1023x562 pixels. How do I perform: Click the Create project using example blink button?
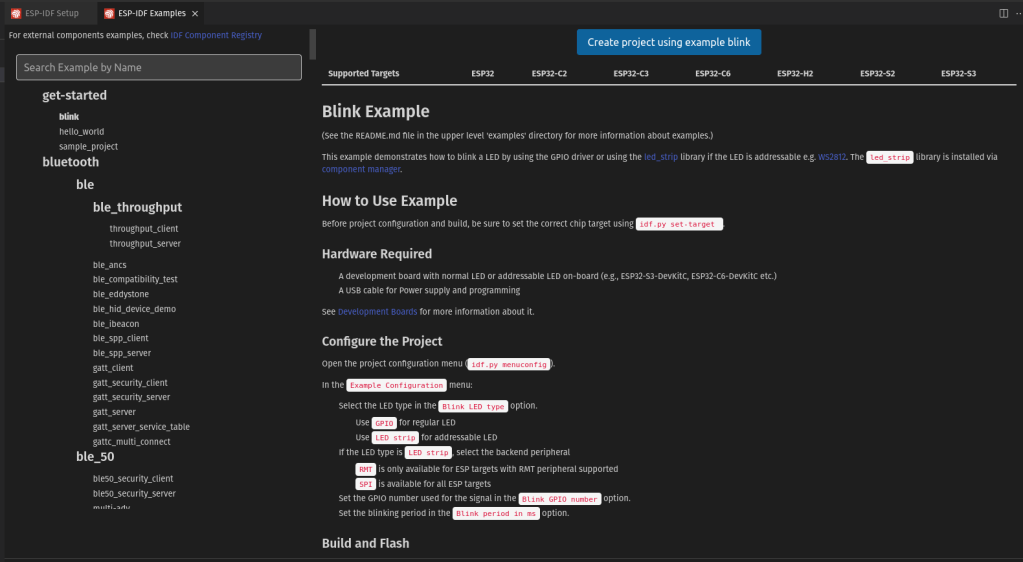[x=669, y=42]
